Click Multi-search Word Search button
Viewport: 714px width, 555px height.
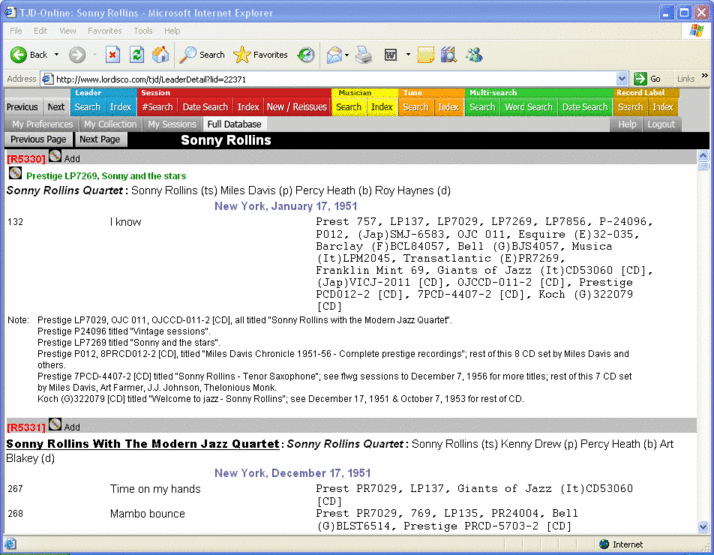[528, 107]
